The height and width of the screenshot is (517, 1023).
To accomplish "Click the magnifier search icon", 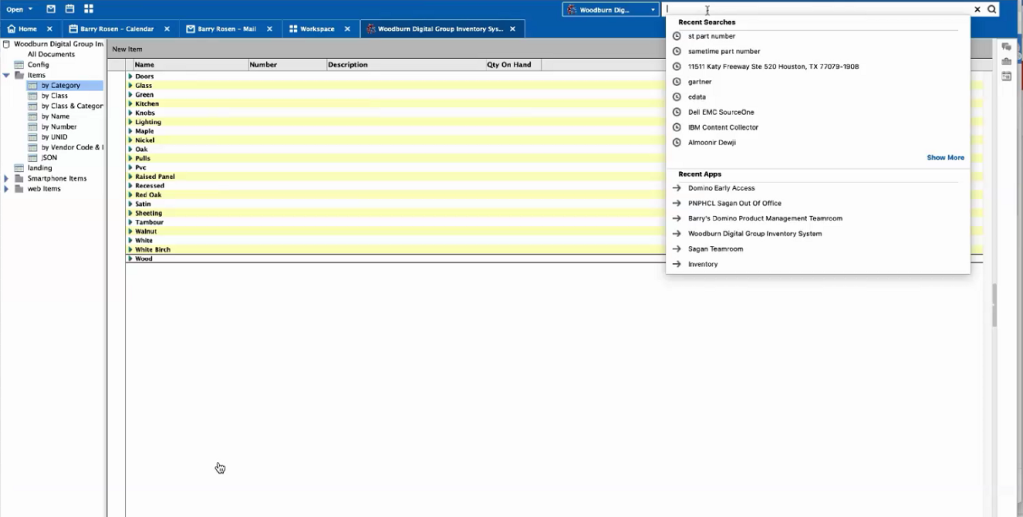I will pyautogui.click(x=992, y=9).
